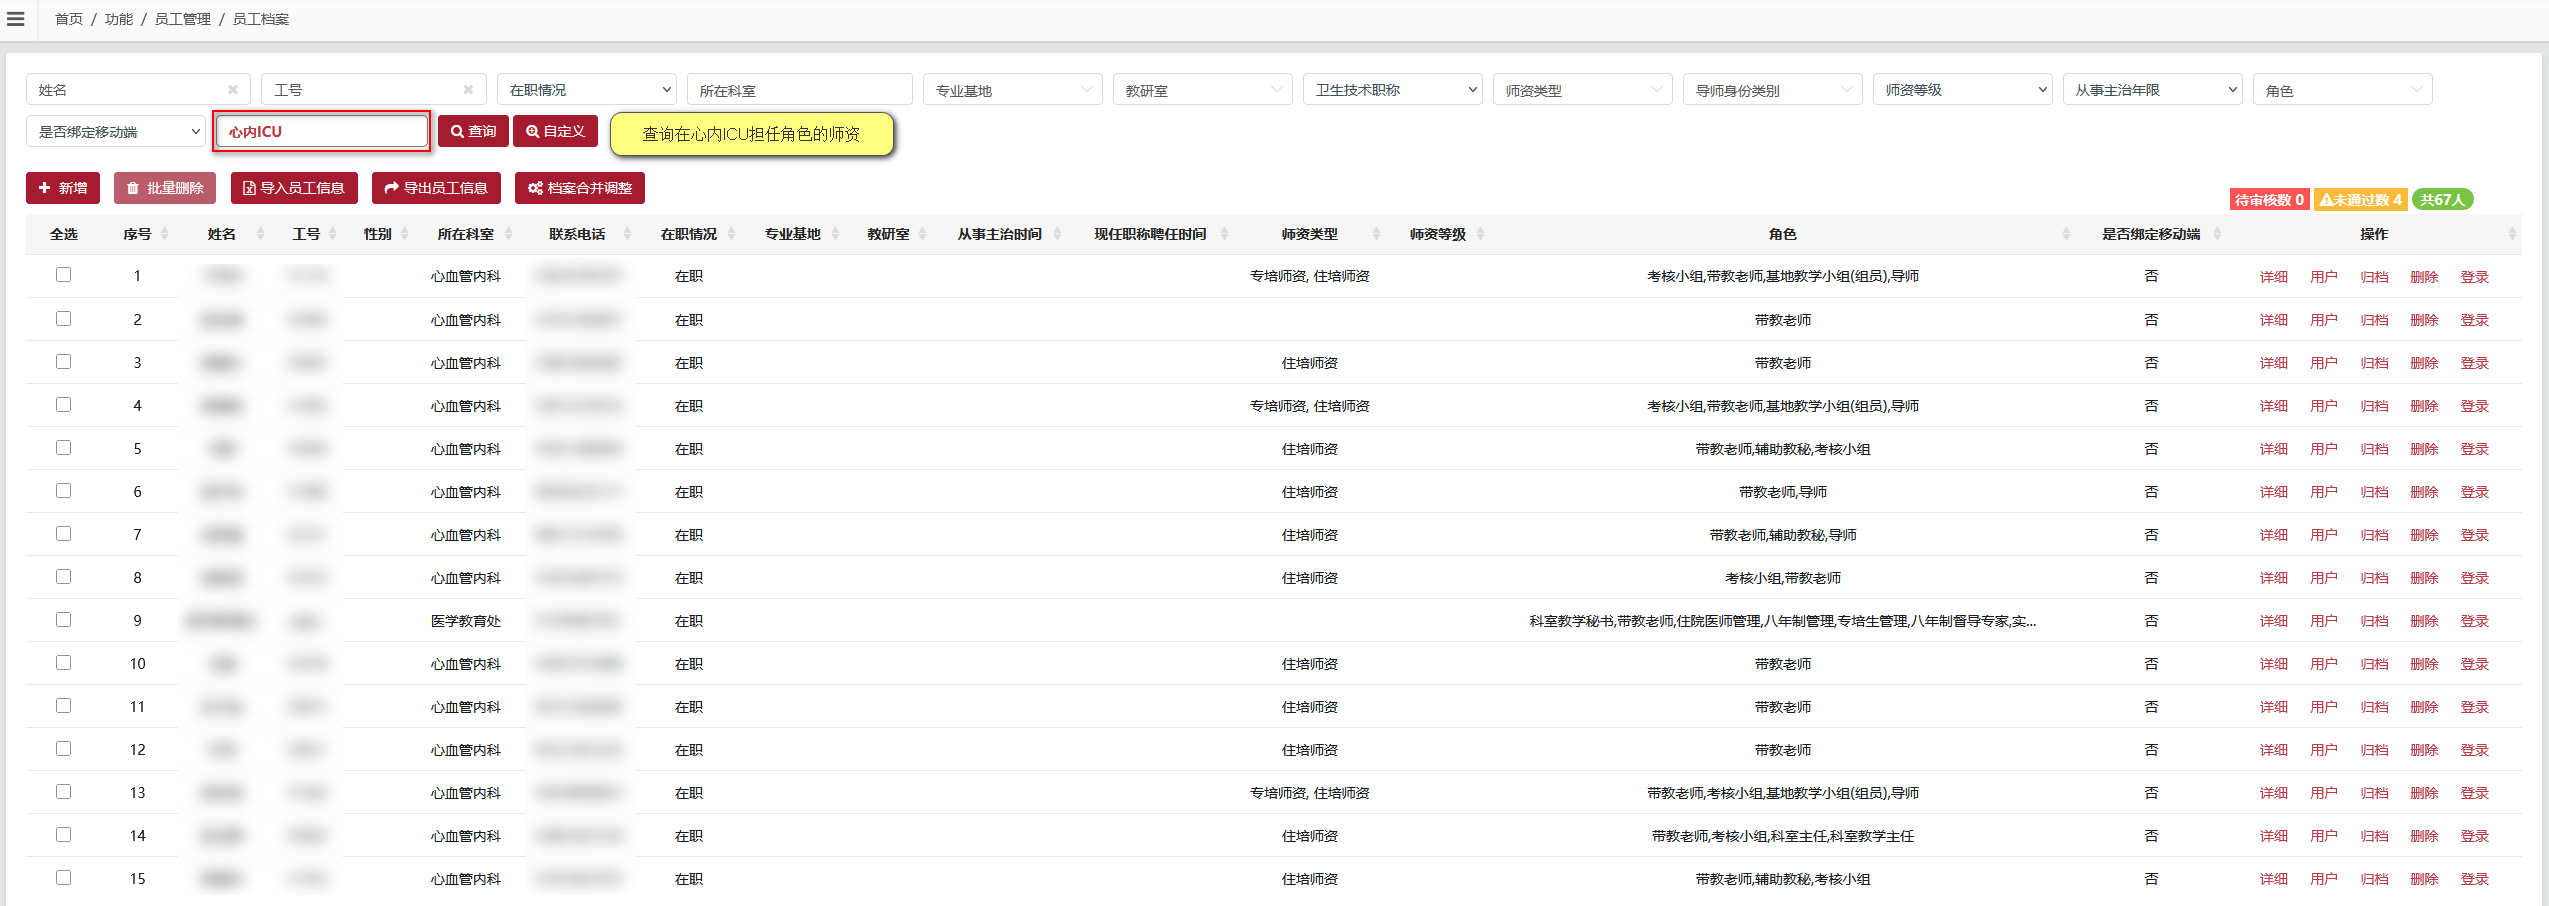Sort table by 所在科室 column arrows
Screen dimensions: 2549x906
tap(508, 234)
